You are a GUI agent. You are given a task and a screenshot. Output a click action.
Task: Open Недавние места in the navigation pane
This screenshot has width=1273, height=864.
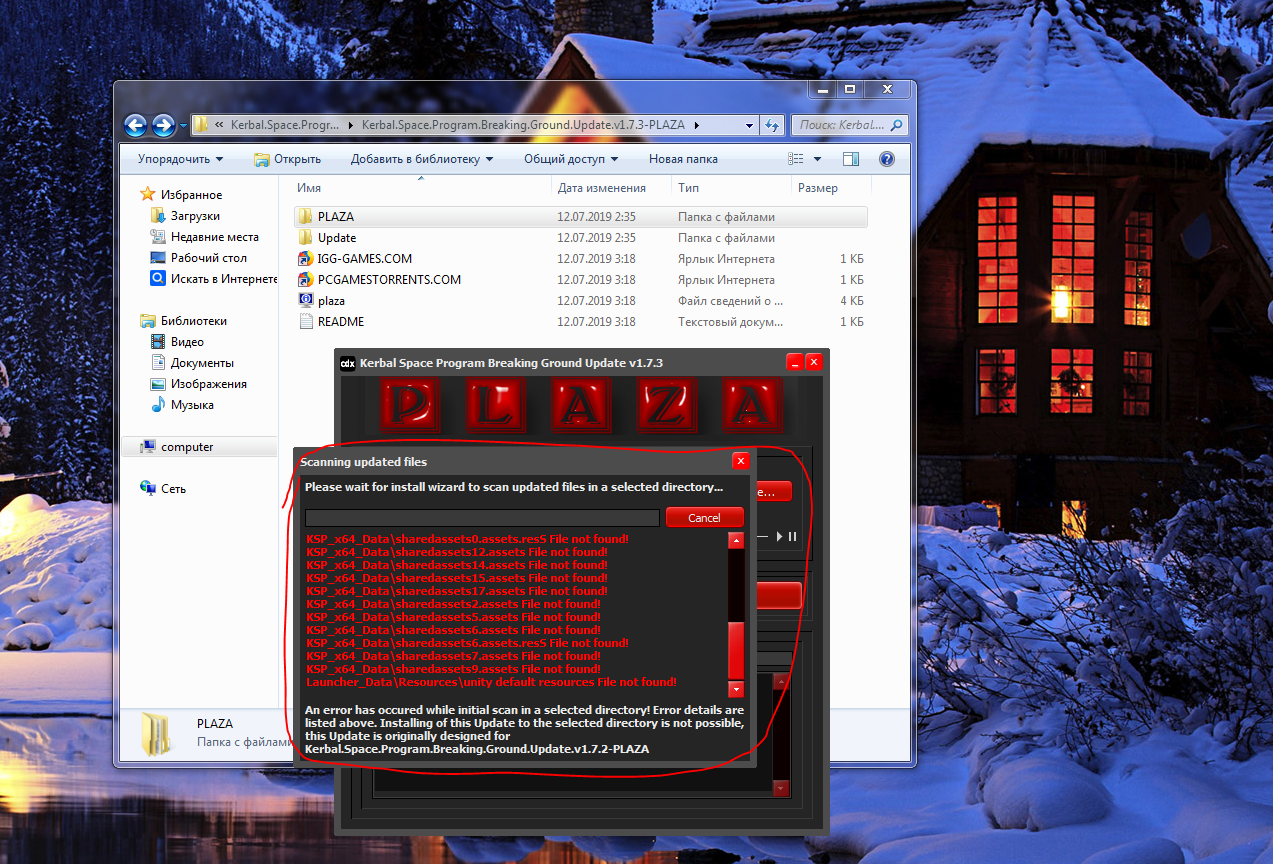[x=214, y=237]
